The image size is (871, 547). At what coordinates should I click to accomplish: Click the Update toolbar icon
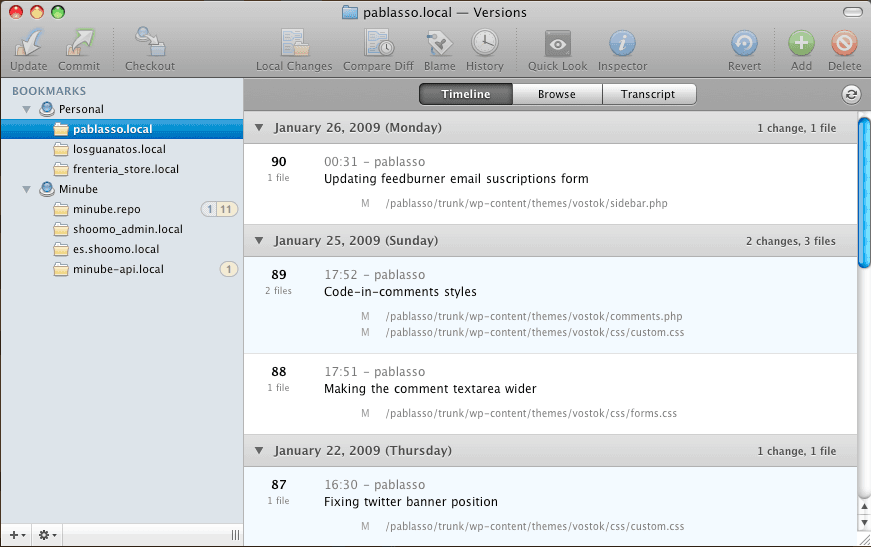pos(29,43)
